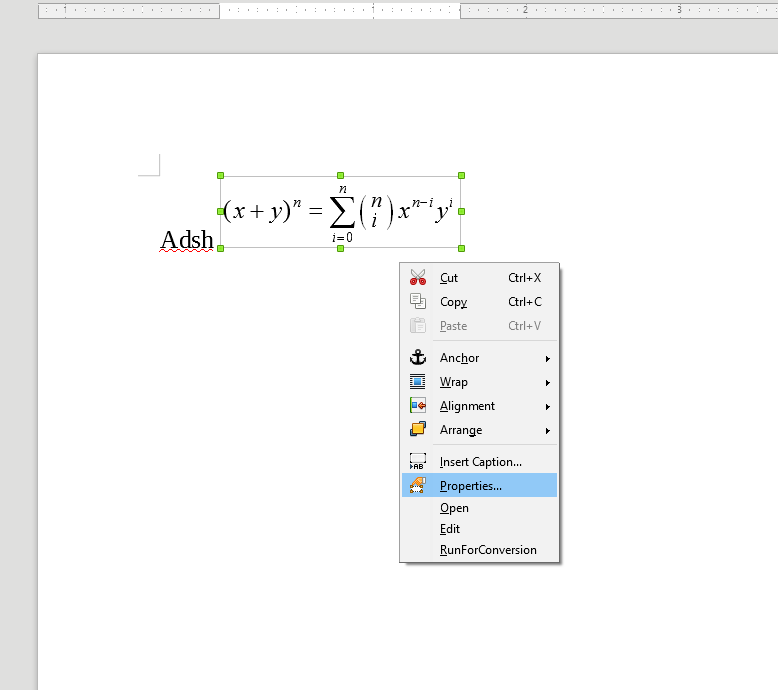Expand the Wrap submenu arrow
Viewport: 778px width, 690px height.
548,383
